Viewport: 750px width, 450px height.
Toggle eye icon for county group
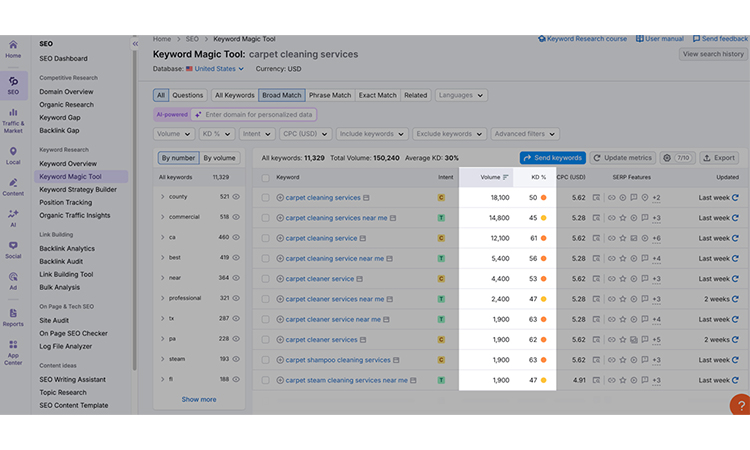[236, 197]
